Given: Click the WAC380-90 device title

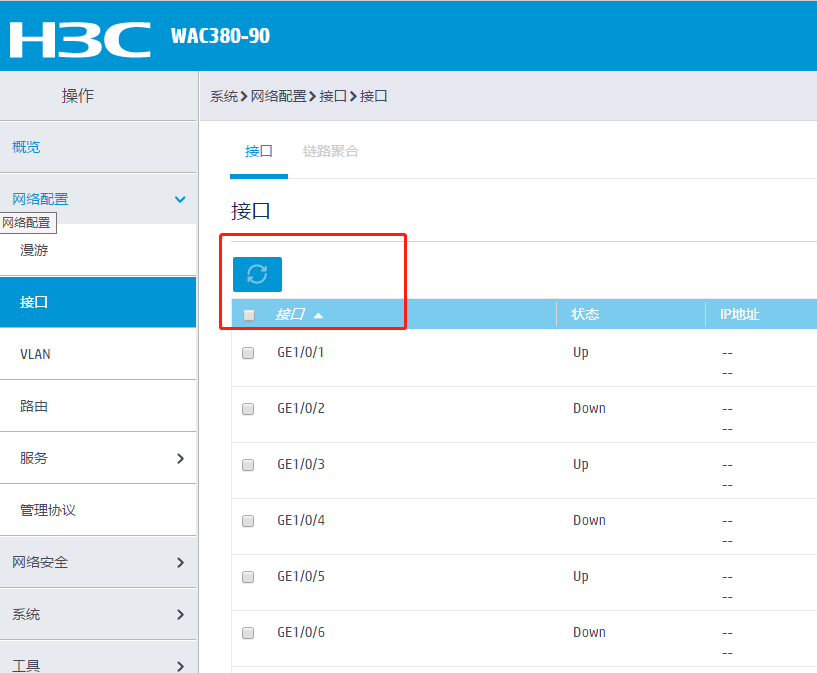Looking at the screenshot, I should tap(220, 36).
